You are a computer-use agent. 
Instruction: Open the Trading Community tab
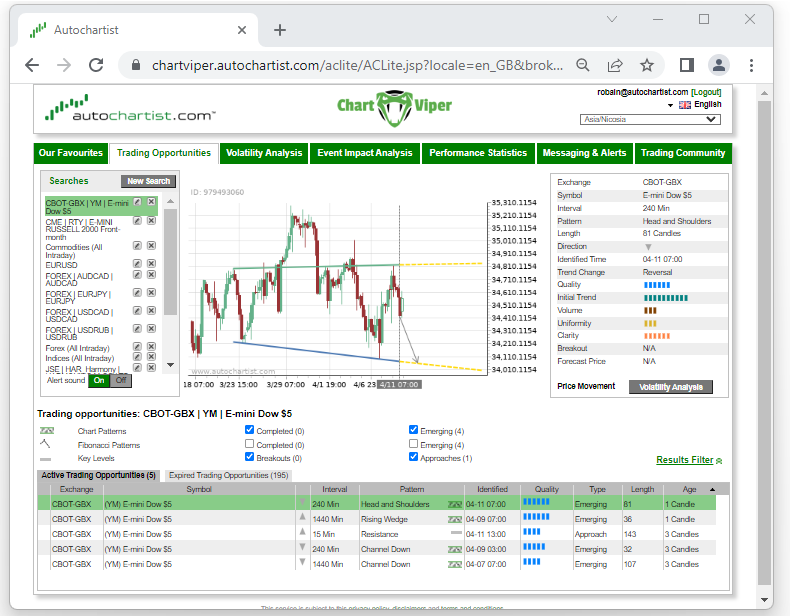[683, 153]
